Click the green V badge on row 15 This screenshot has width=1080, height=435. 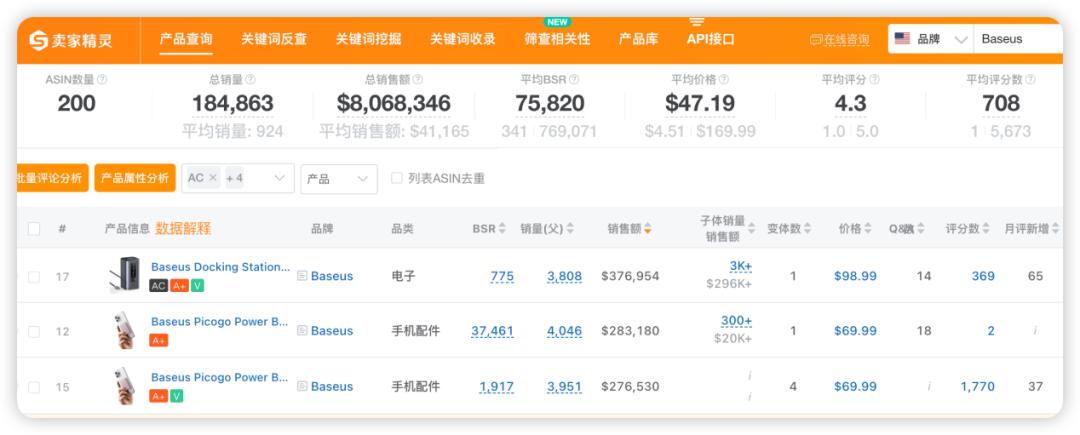(176, 396)
